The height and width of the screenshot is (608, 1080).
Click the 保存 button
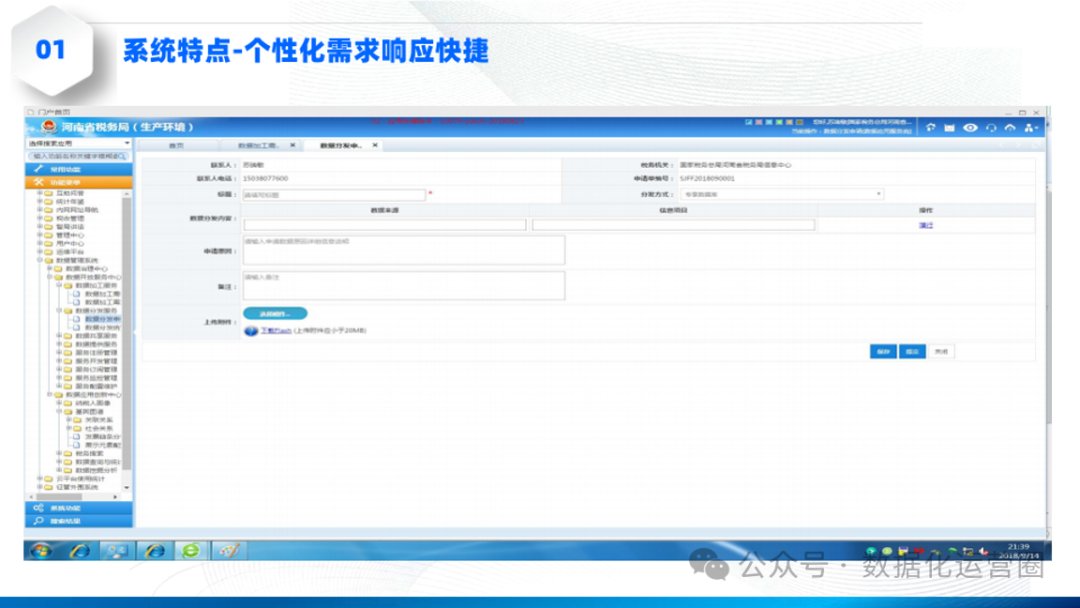(883, 352)
